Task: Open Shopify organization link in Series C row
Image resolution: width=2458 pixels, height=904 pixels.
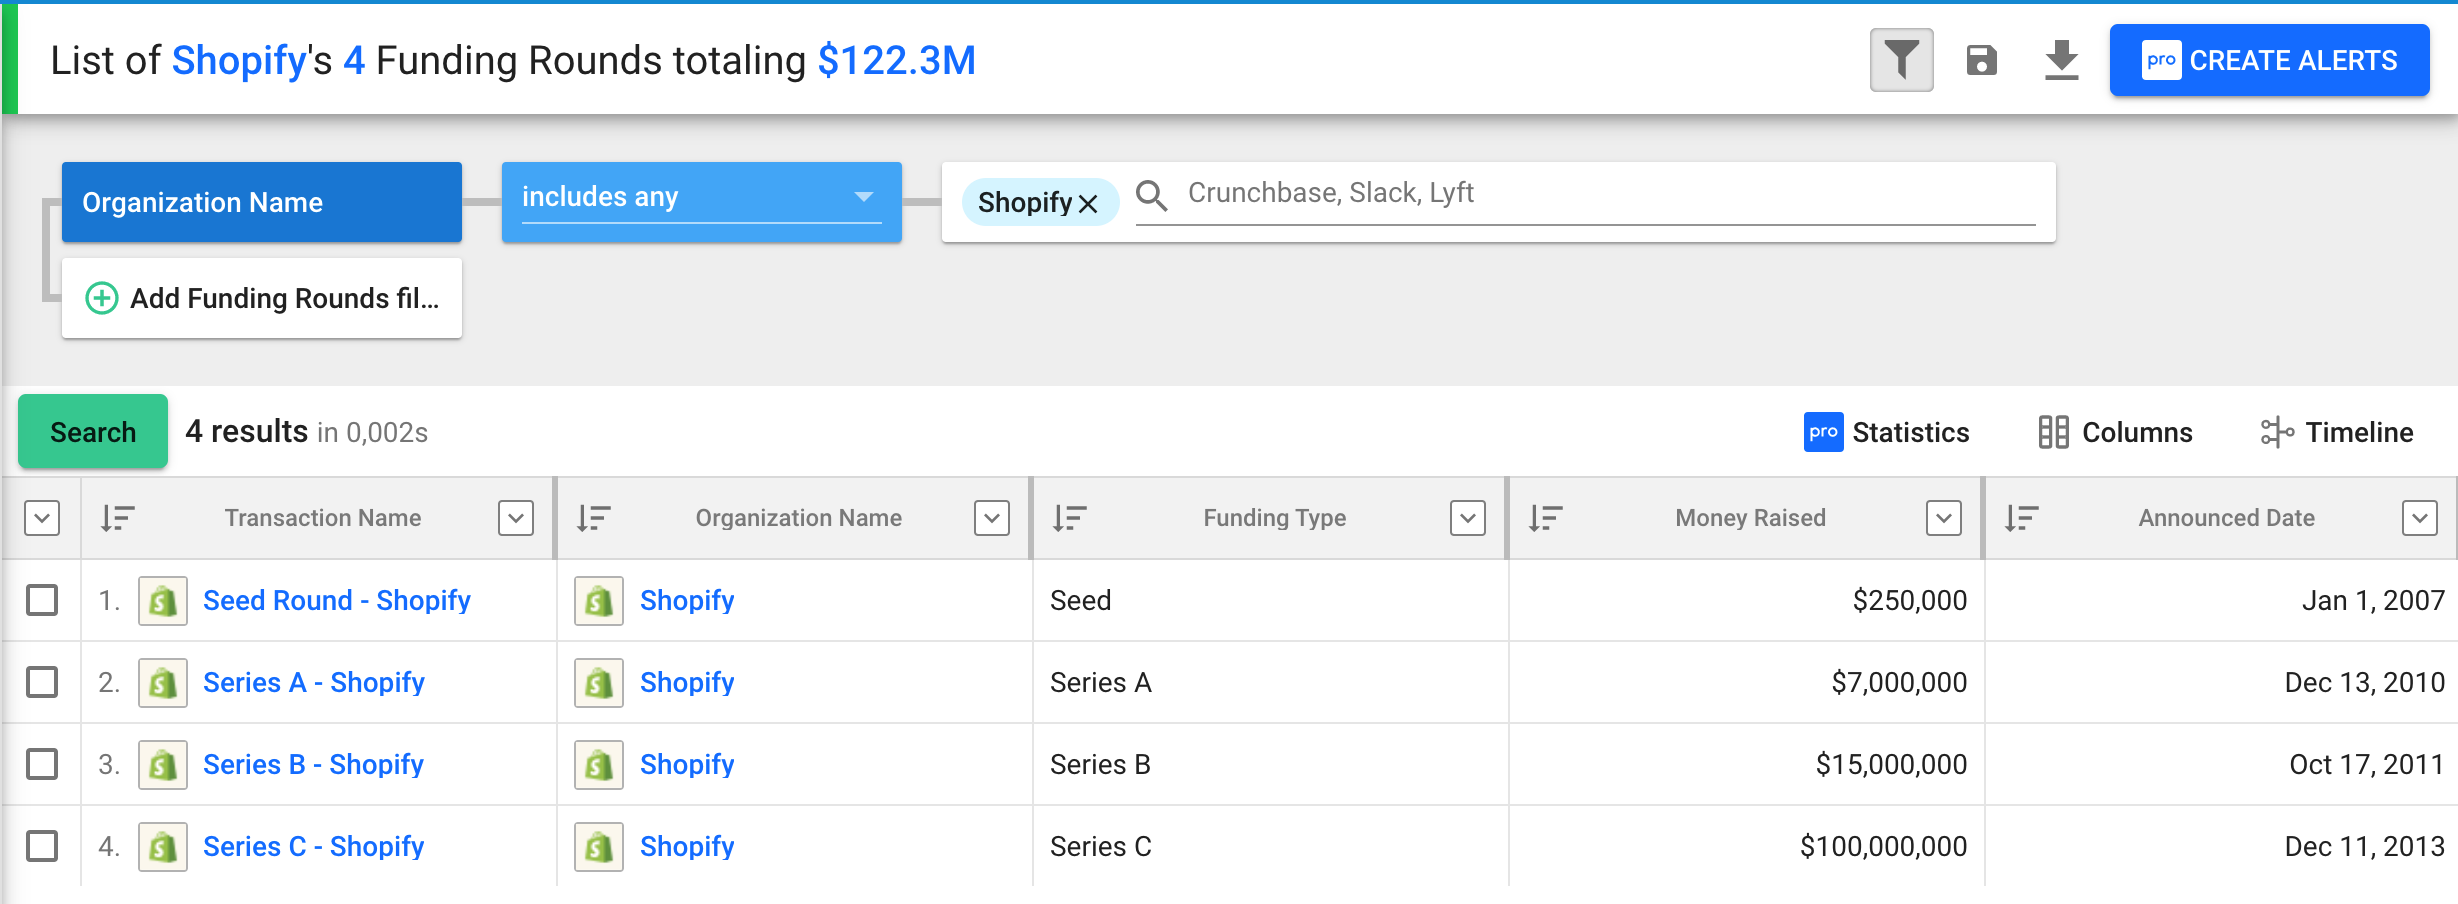Action: (687, 846)
